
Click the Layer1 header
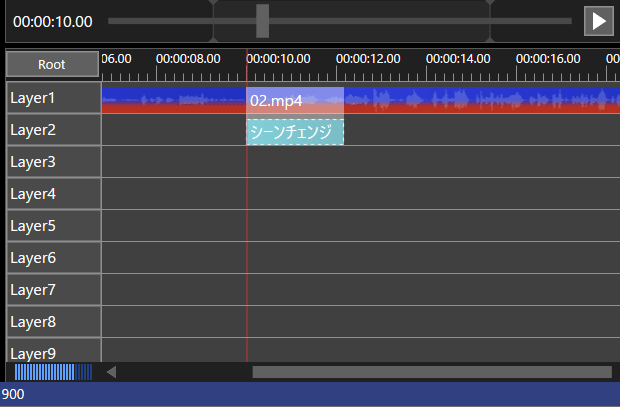pos(52,98)
